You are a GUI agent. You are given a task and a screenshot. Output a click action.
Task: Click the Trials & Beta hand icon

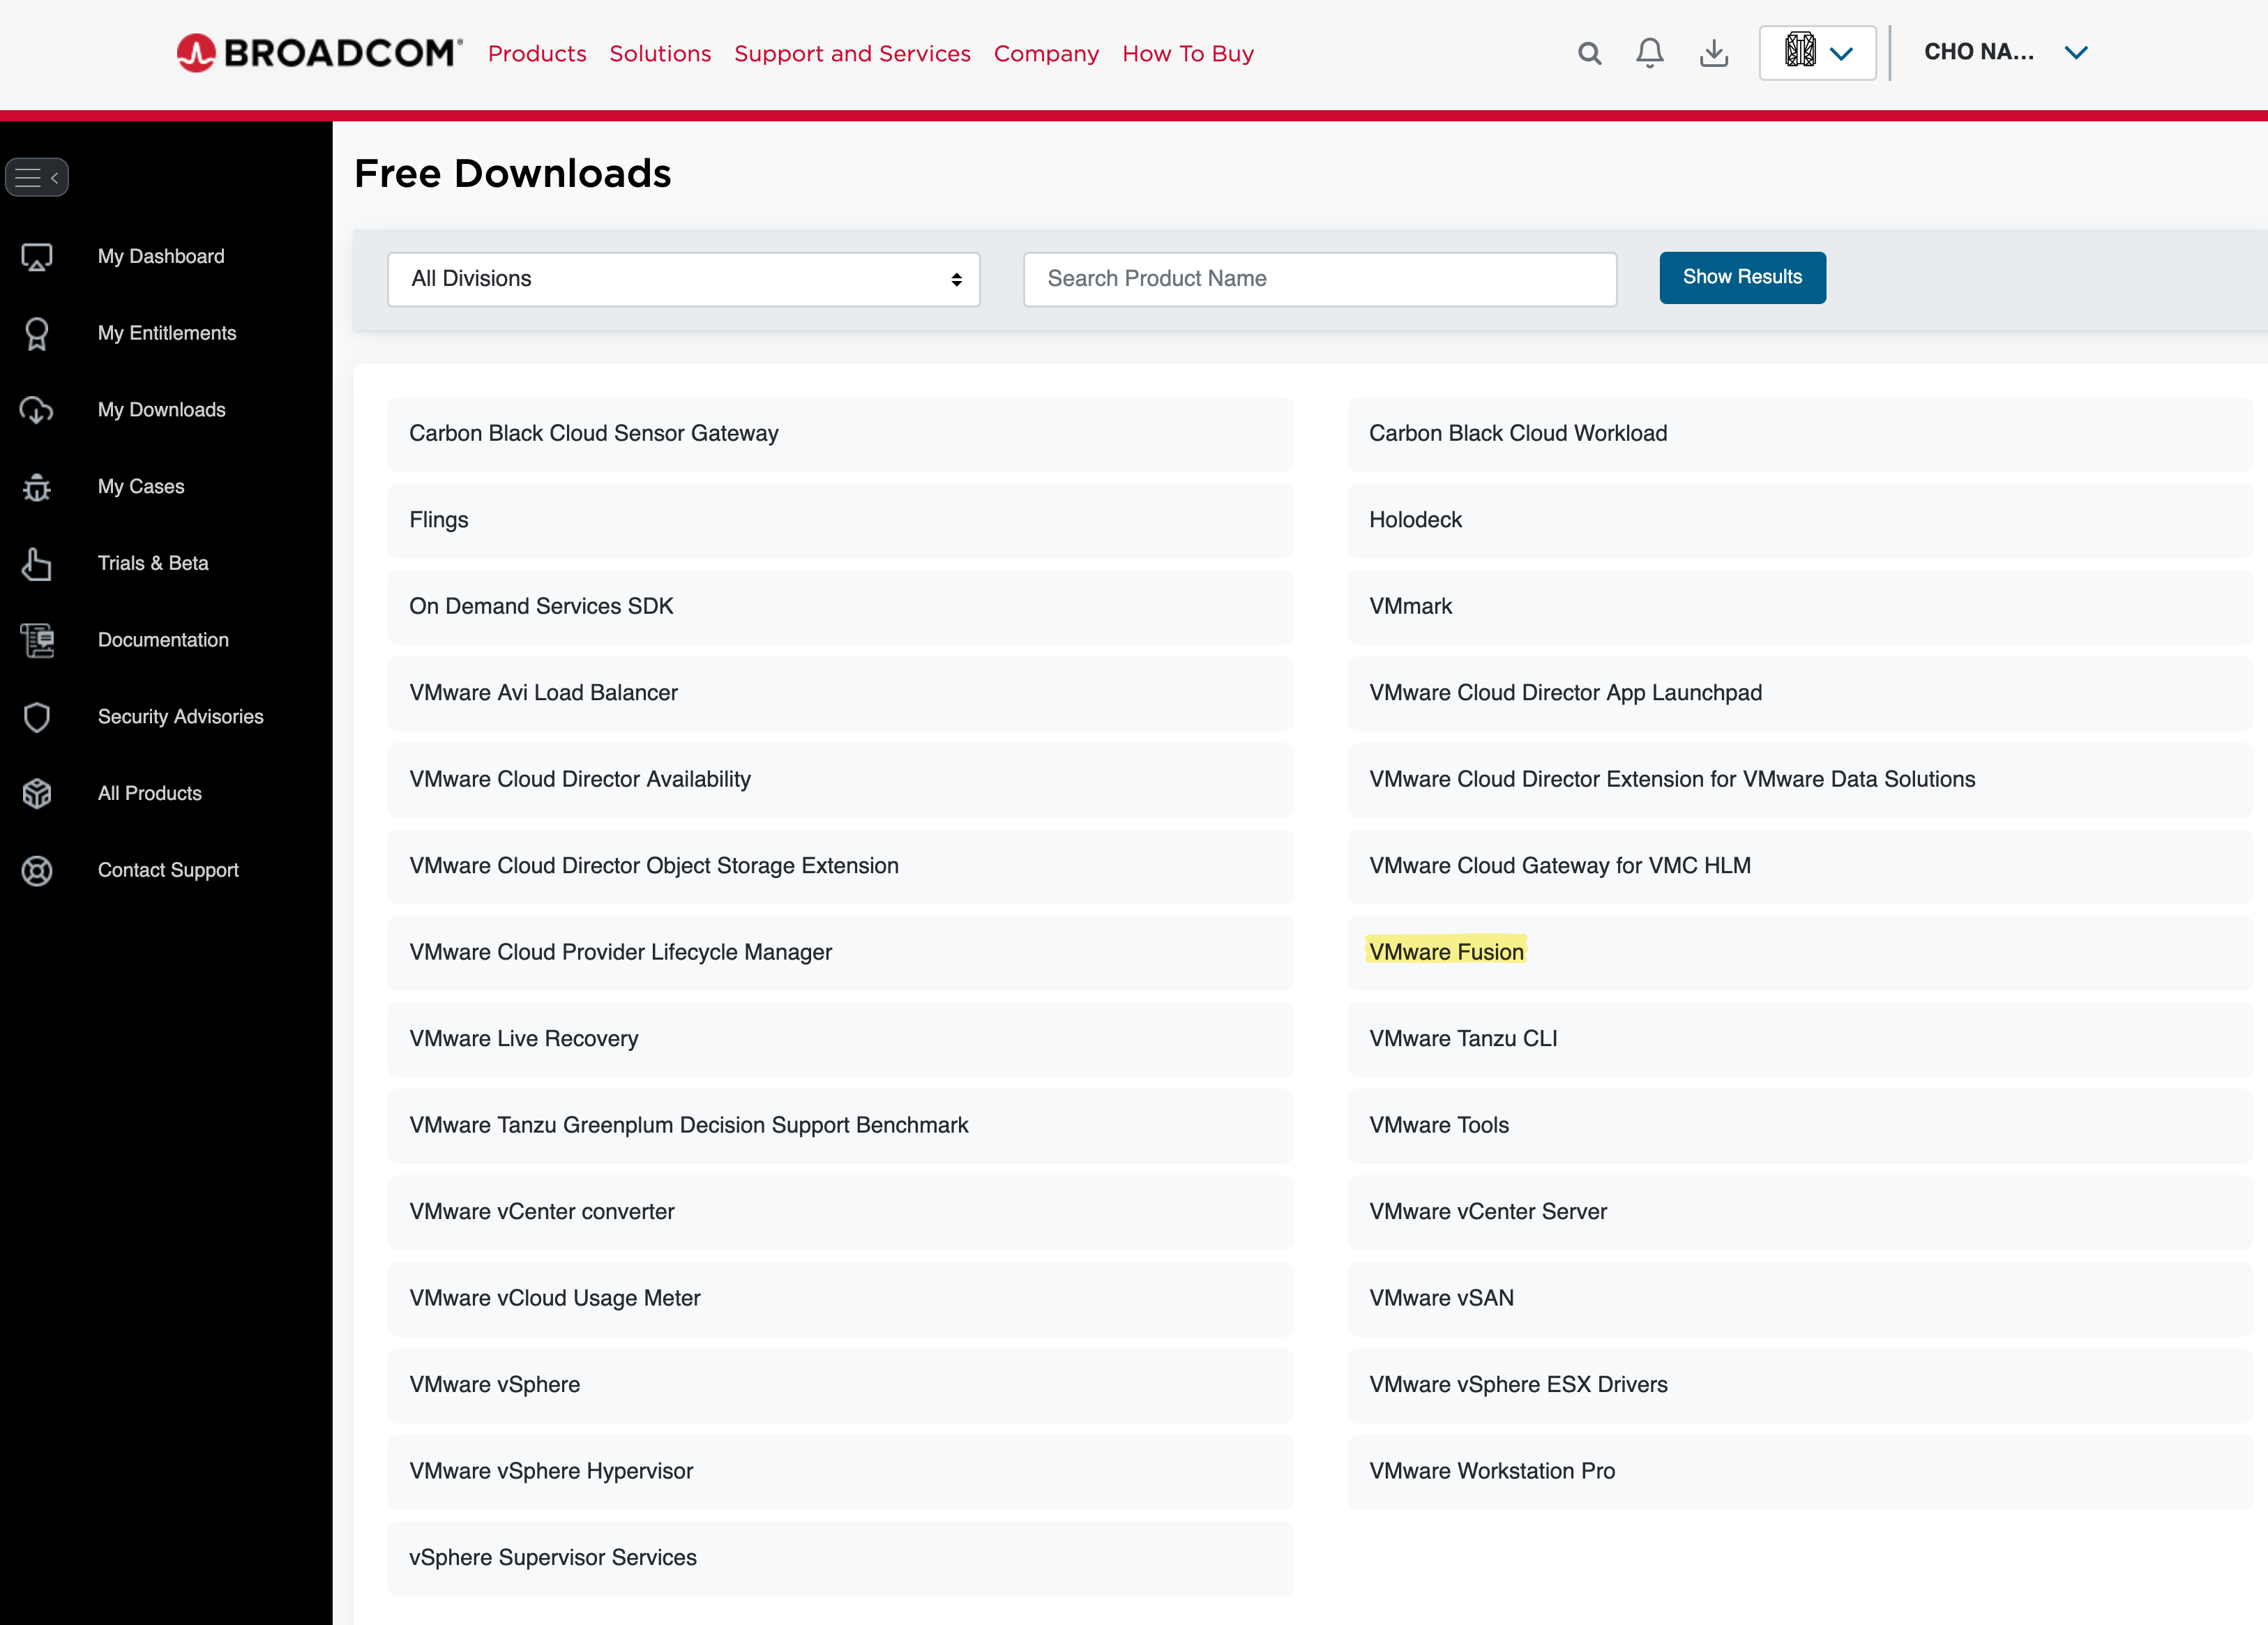pyautogui.click(x=37, y=564)
